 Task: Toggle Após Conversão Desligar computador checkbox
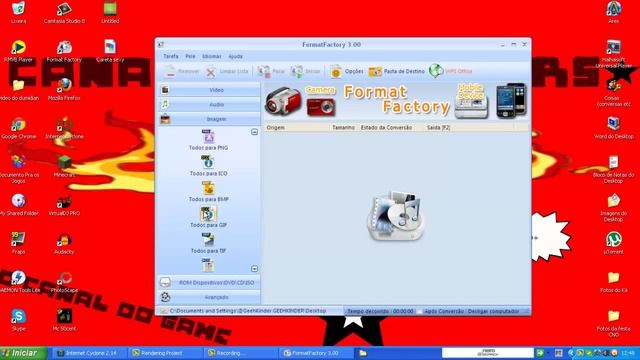tap(419, 311)
